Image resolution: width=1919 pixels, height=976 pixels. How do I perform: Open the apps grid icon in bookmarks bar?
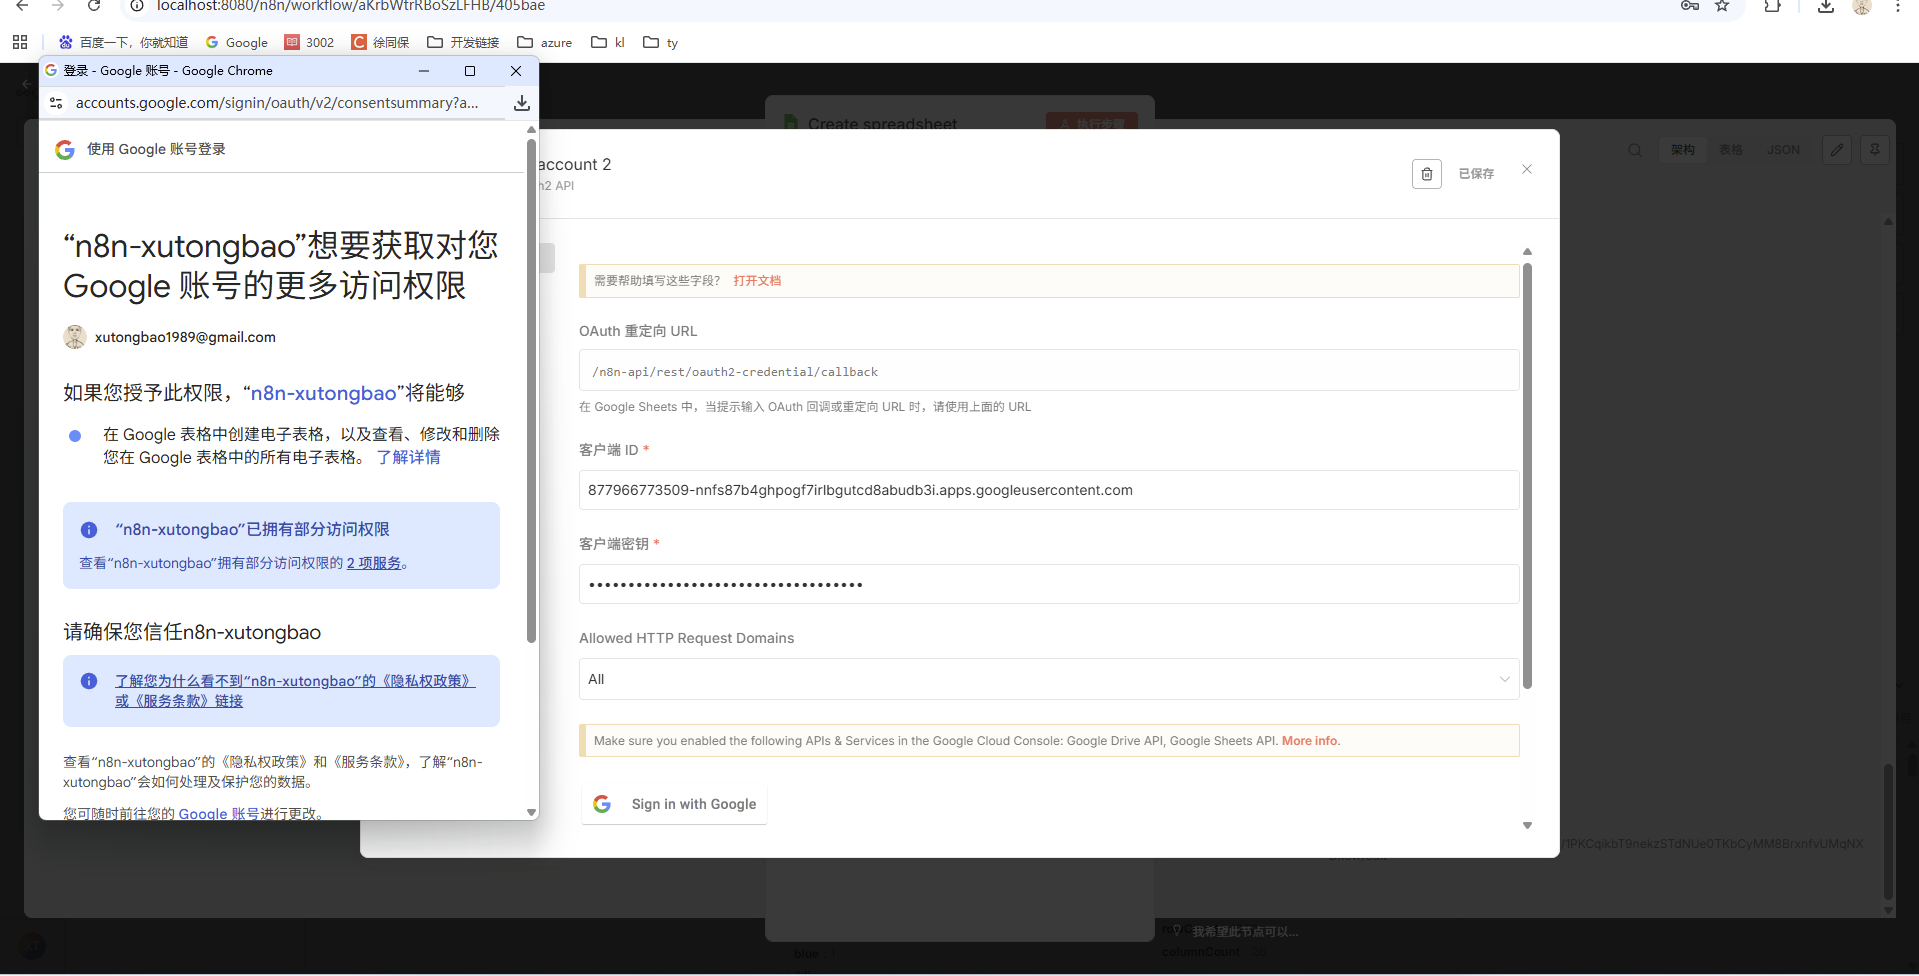pos(20,42)
